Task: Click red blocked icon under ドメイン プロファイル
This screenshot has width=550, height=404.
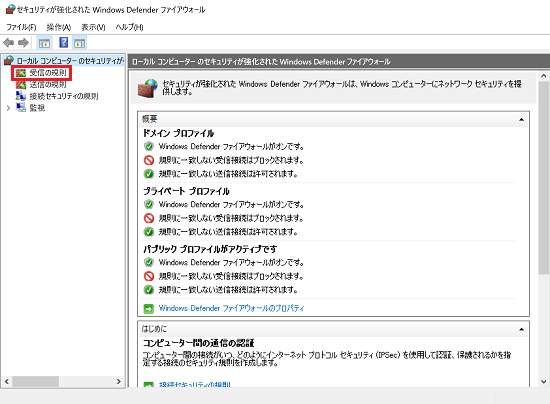Action: point(149,160)
